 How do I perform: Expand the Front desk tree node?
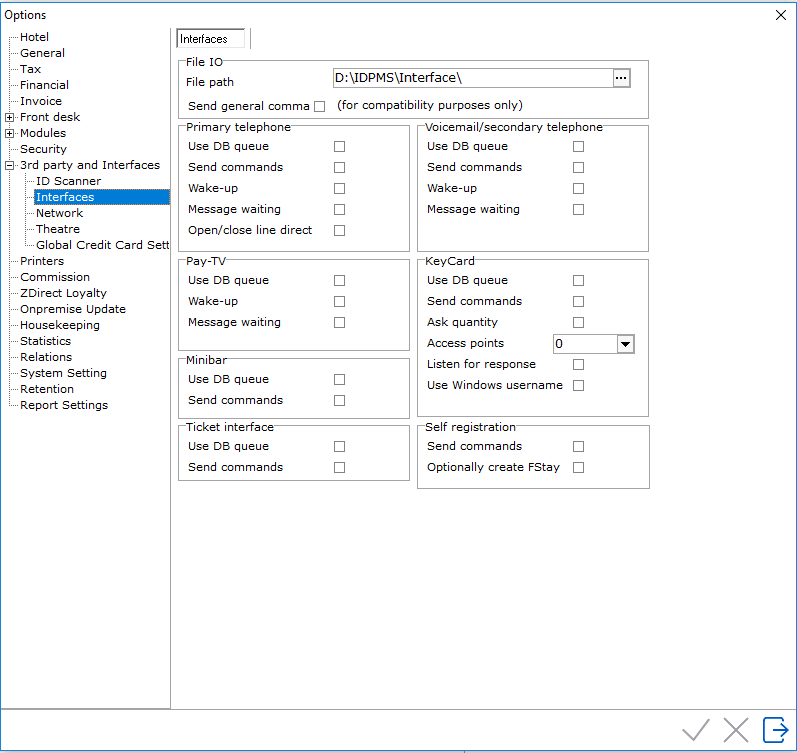(x=10, y=117)
